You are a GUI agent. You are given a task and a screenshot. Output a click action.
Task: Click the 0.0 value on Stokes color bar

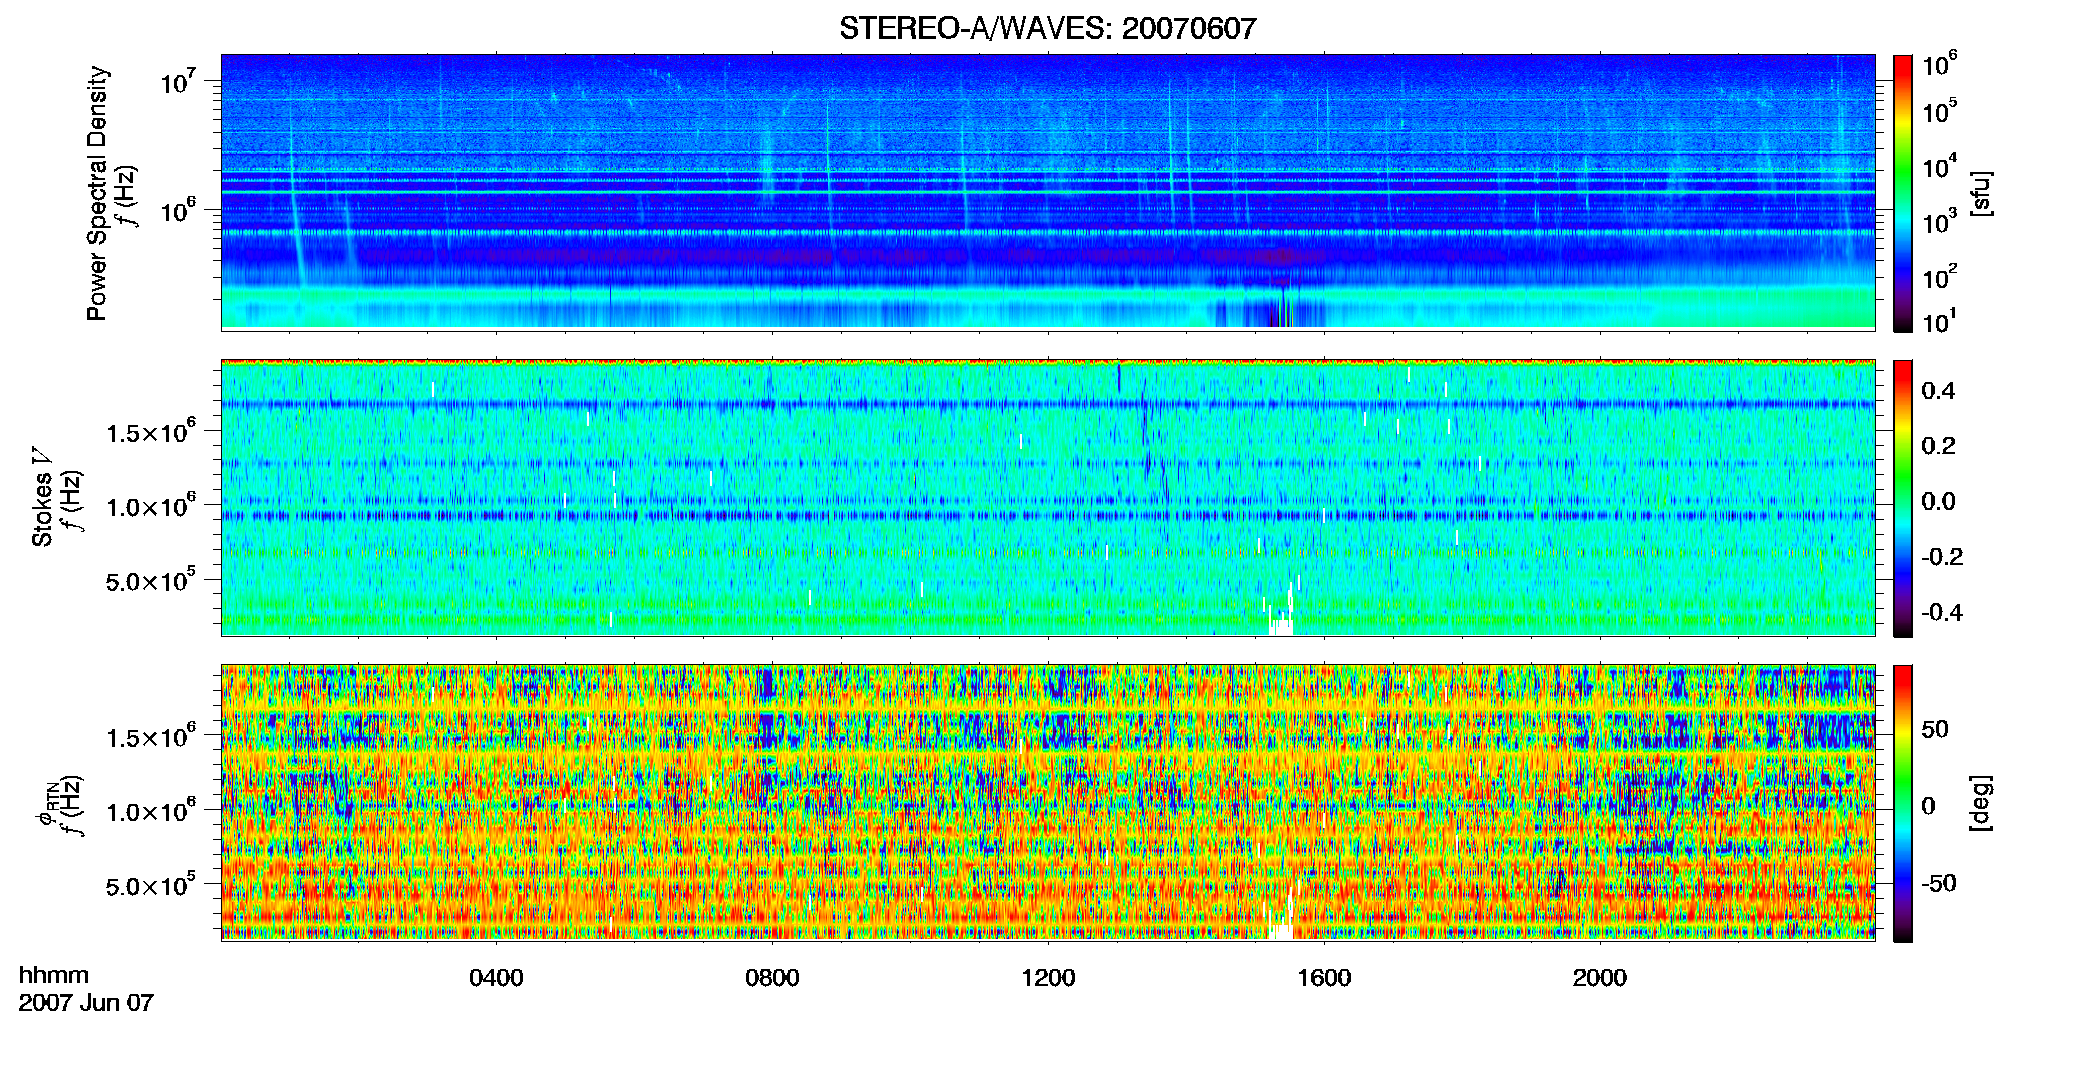click(x=1938, y=501)
